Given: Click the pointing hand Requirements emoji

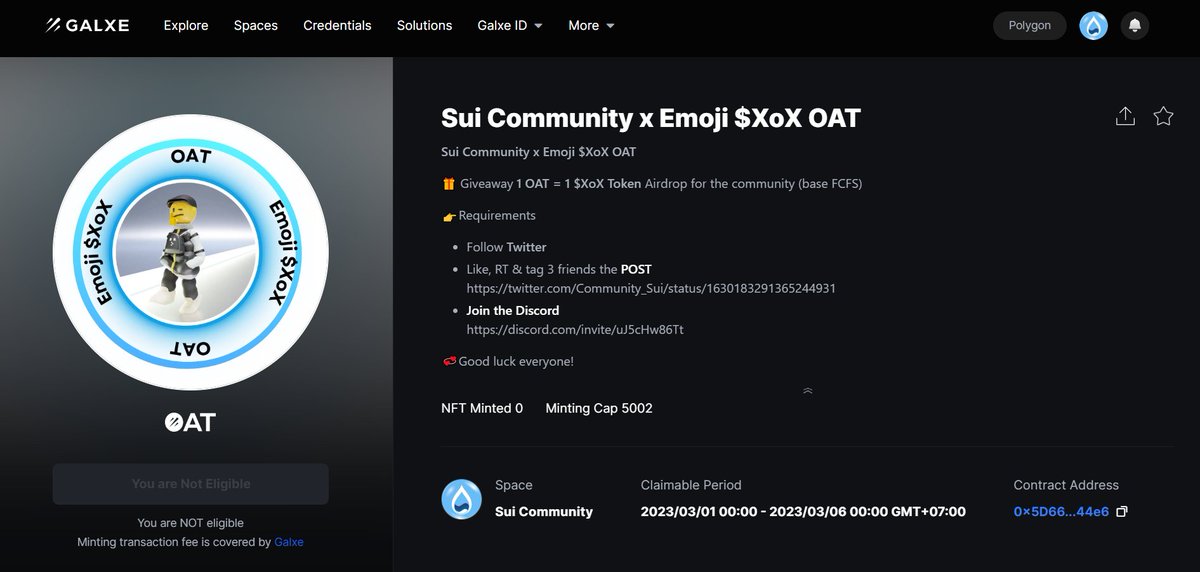Looking at the screenshot, I should 449,216.
